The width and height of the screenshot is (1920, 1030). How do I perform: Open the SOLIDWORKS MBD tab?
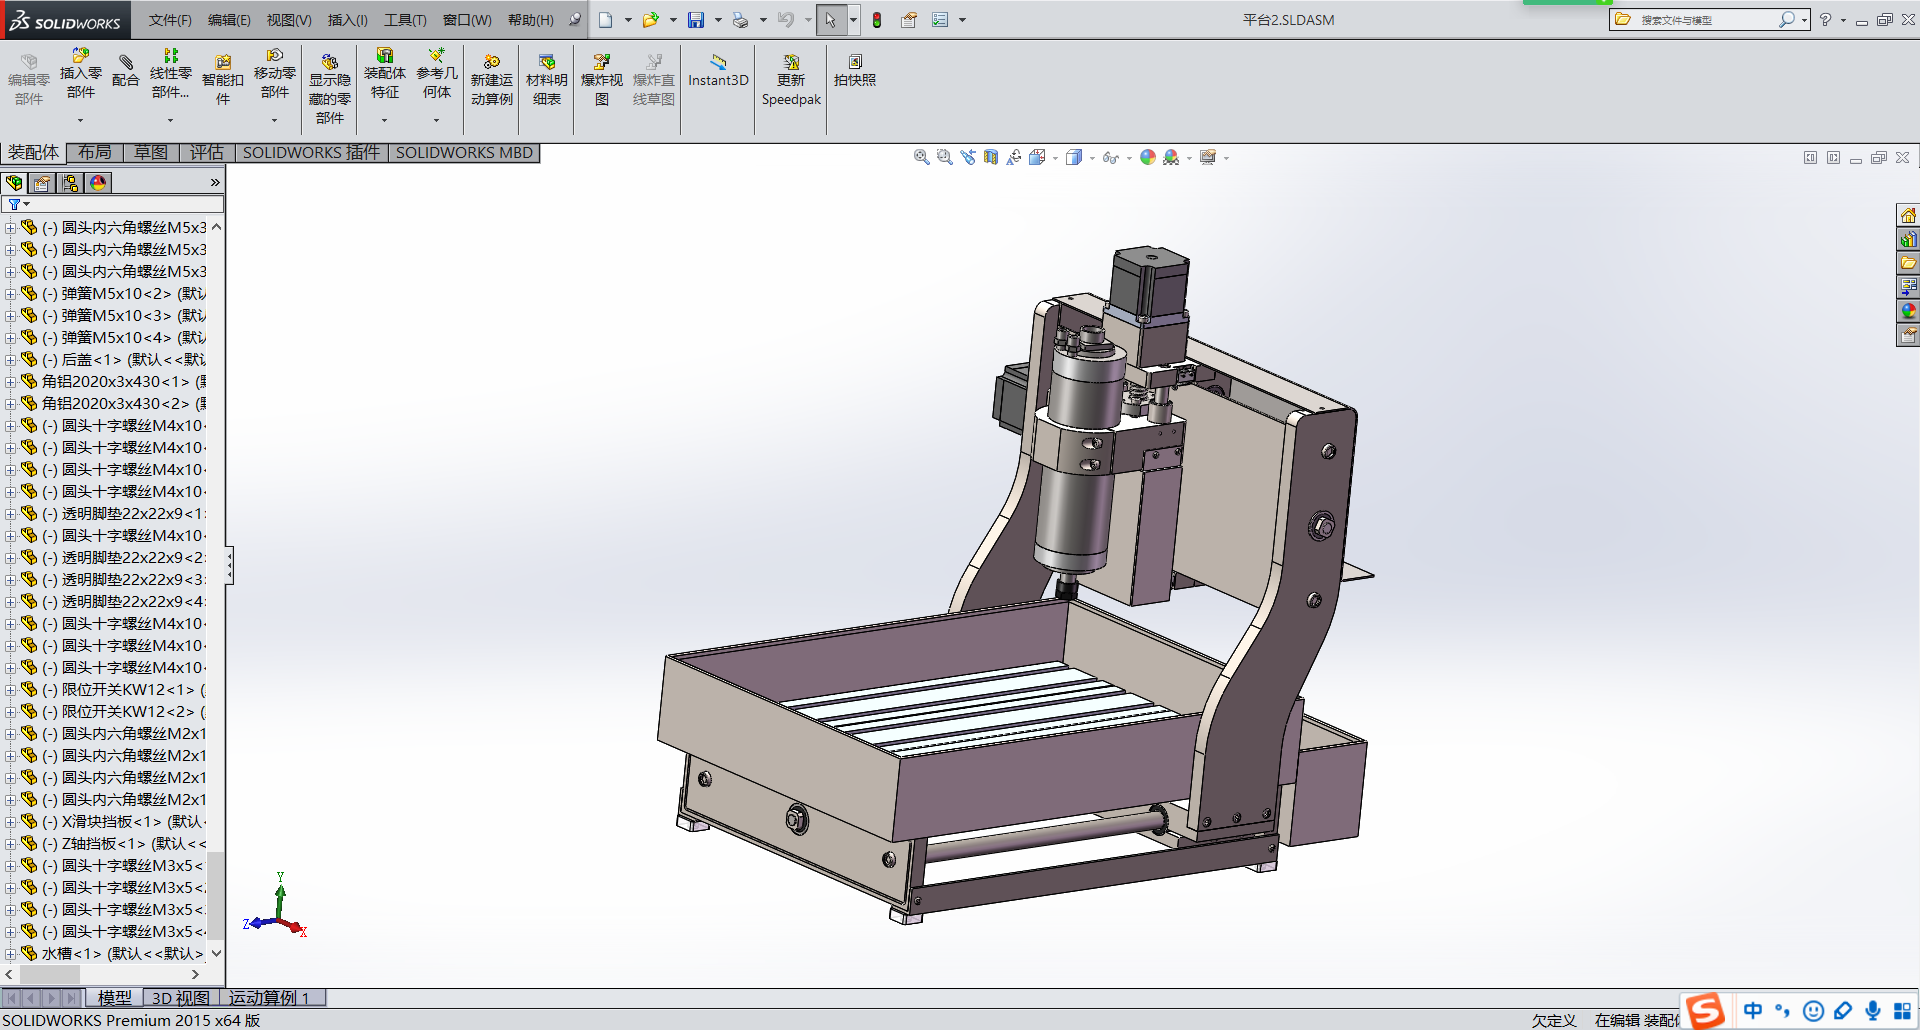464,152
